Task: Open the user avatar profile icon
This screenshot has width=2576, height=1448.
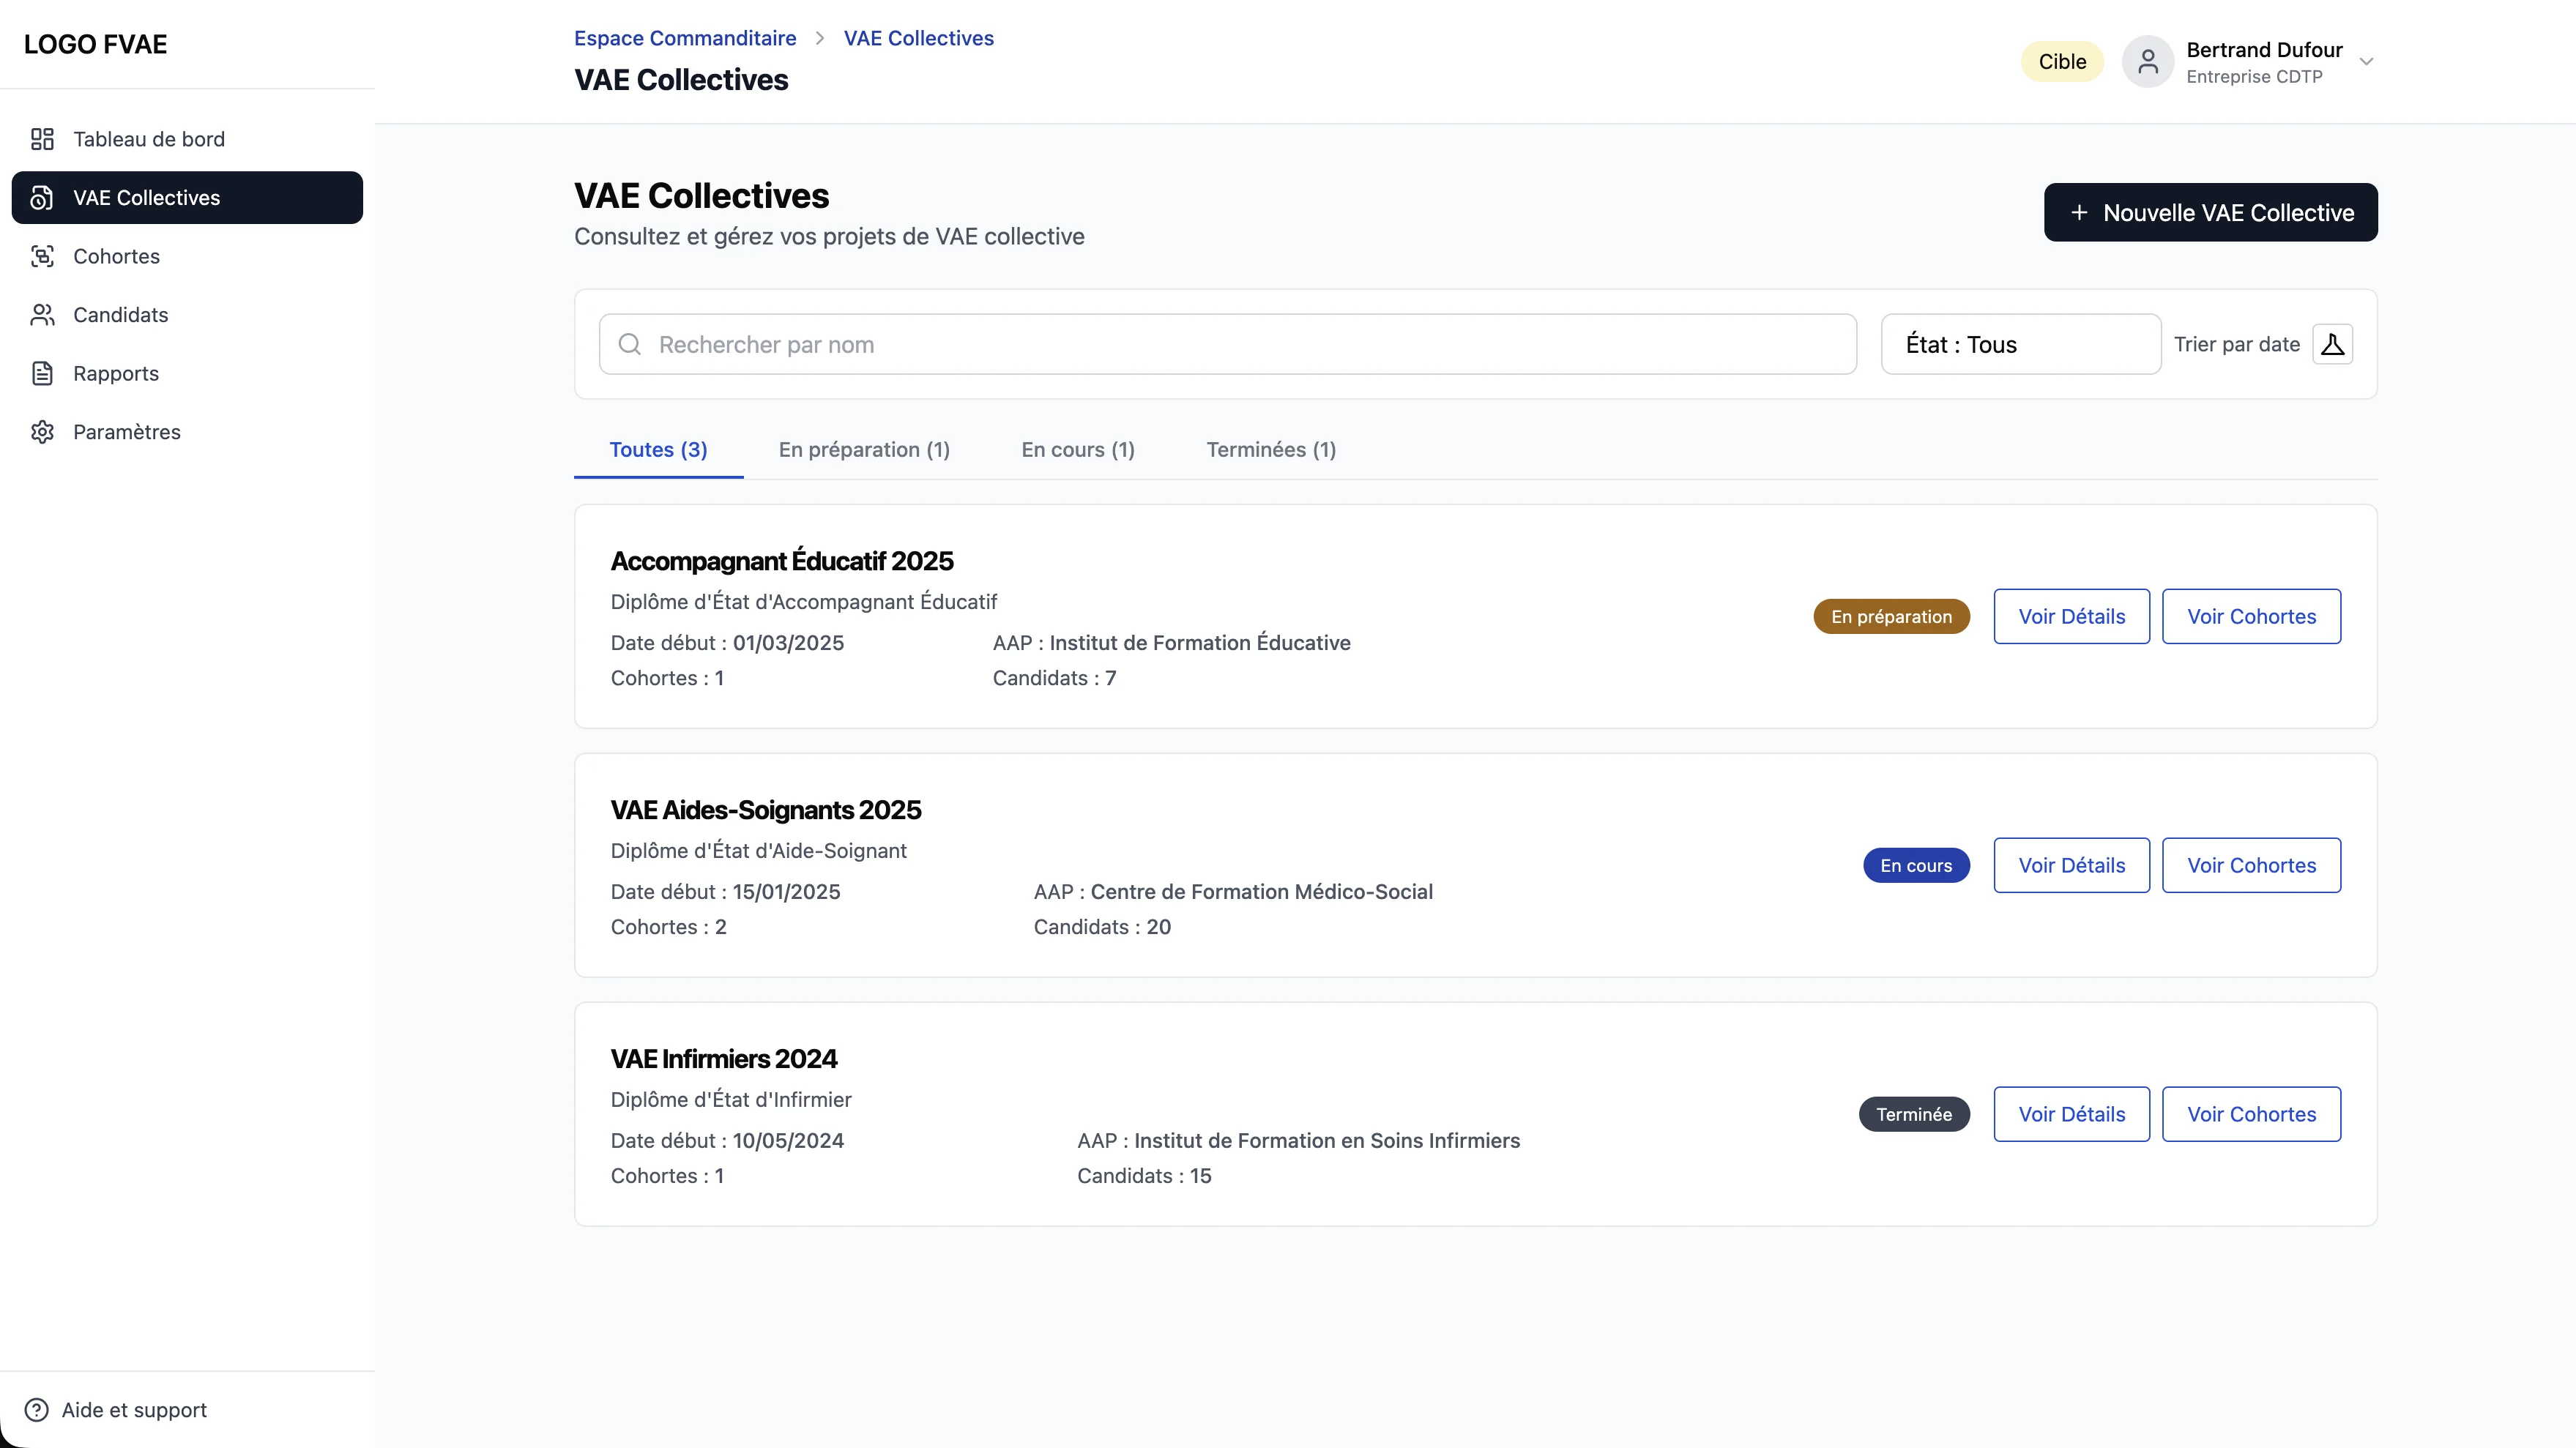Action: [2148, 61]
